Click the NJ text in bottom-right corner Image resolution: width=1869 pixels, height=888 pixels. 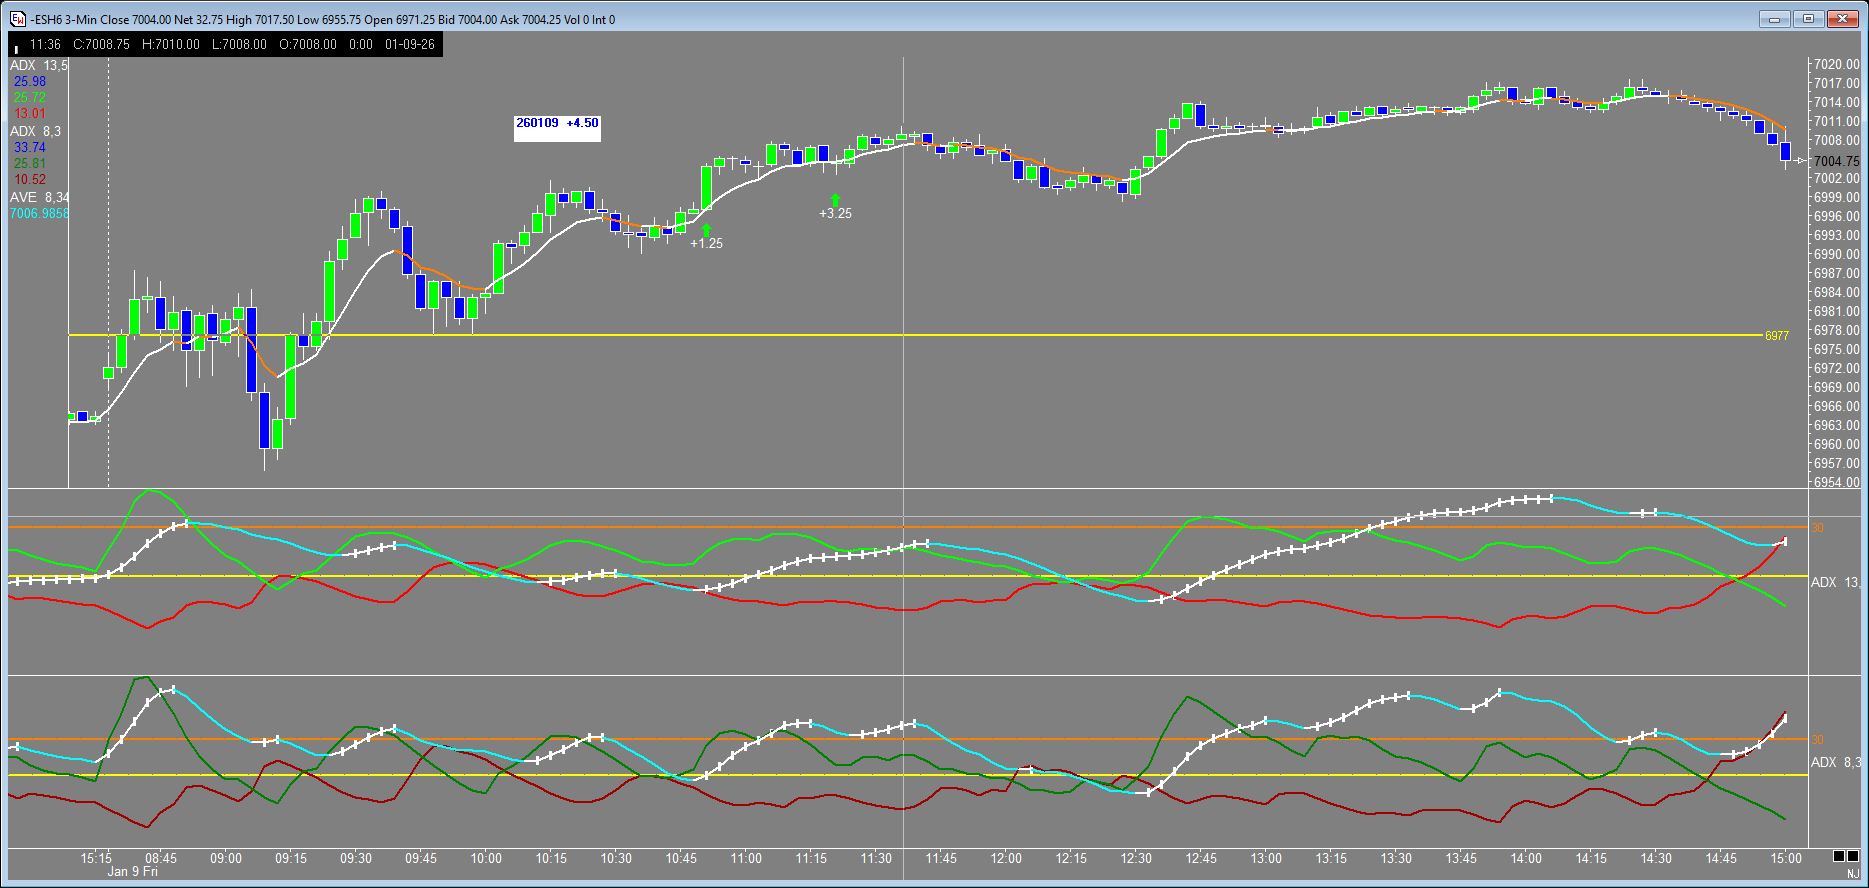click(x=1853, y=874)
